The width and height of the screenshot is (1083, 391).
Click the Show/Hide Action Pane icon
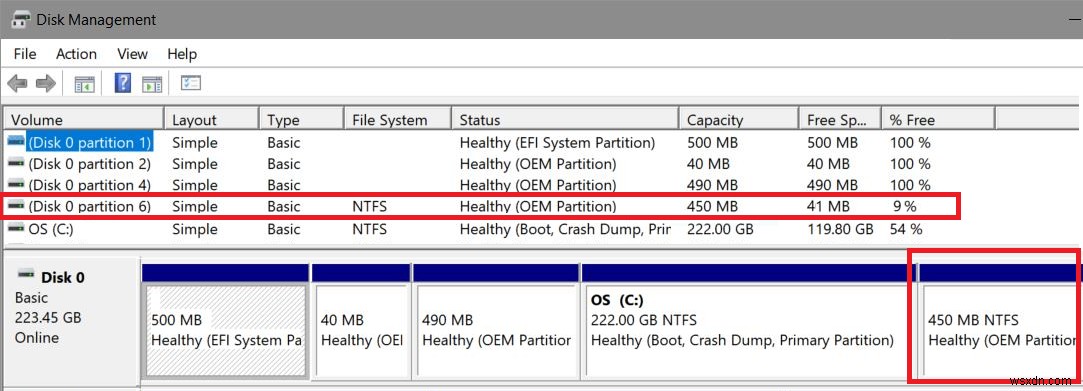click(x=152, y=84)
